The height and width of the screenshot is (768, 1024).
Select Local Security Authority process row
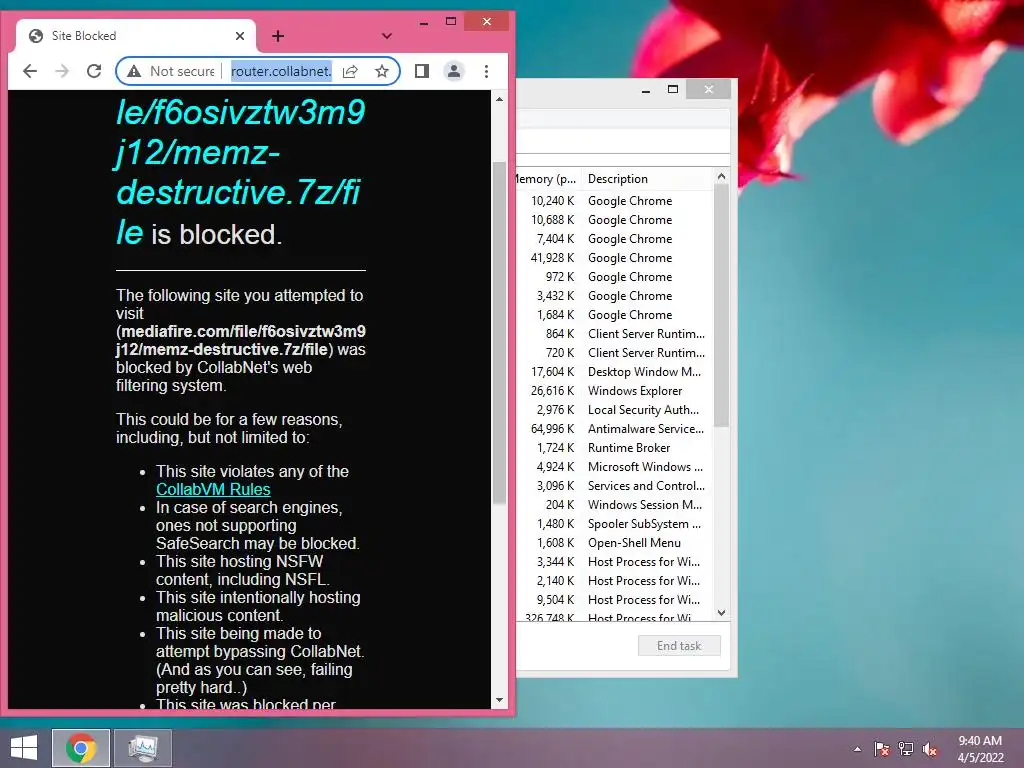pyautogui.click(x=614, y=409)
